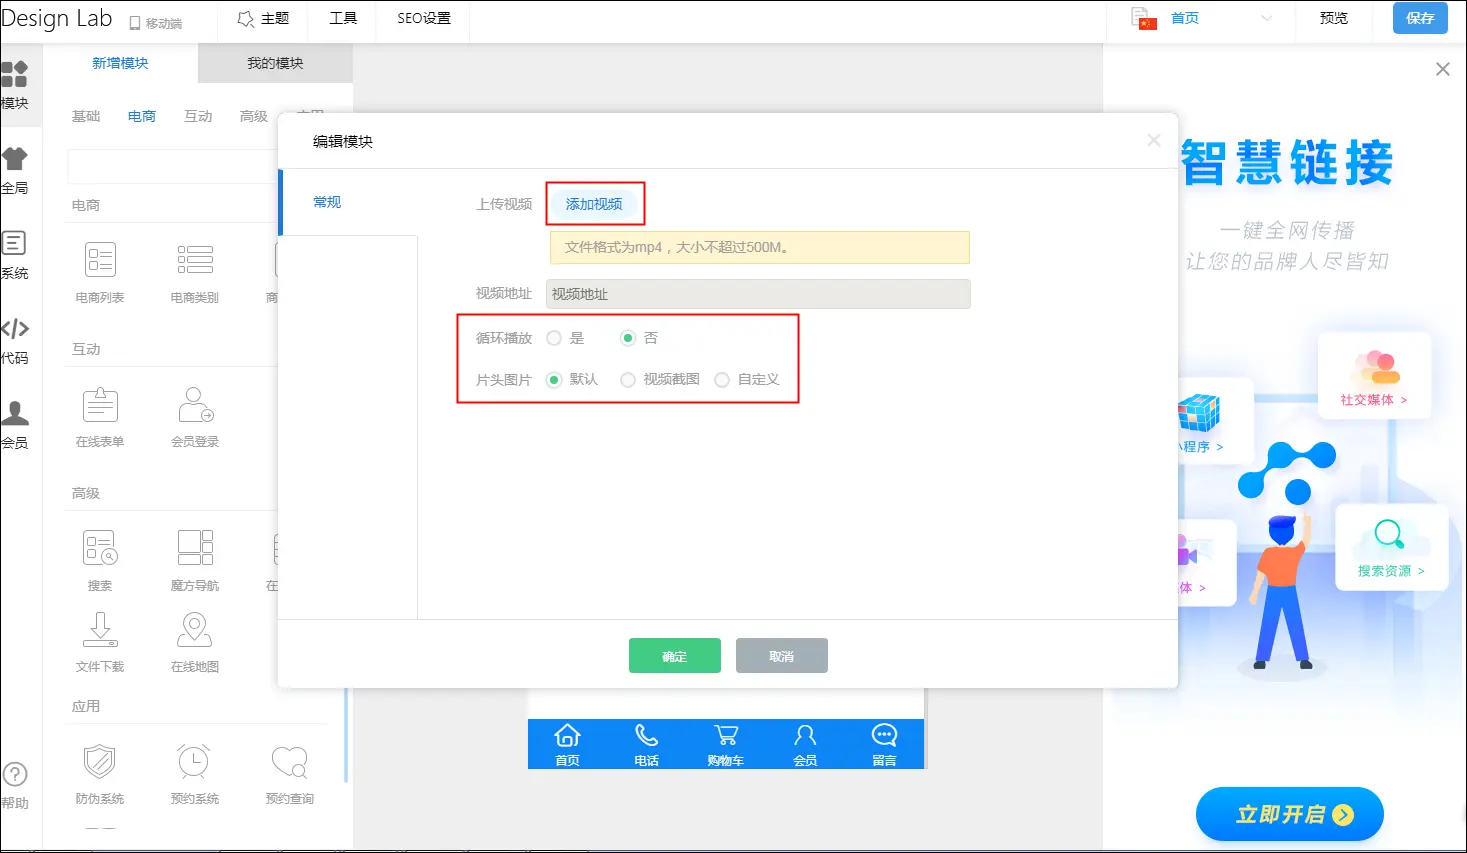Image resolution: width=1467 pixels, height=853 pixels.
Task: Click the 电商列表 module icon
Action: 100,260
